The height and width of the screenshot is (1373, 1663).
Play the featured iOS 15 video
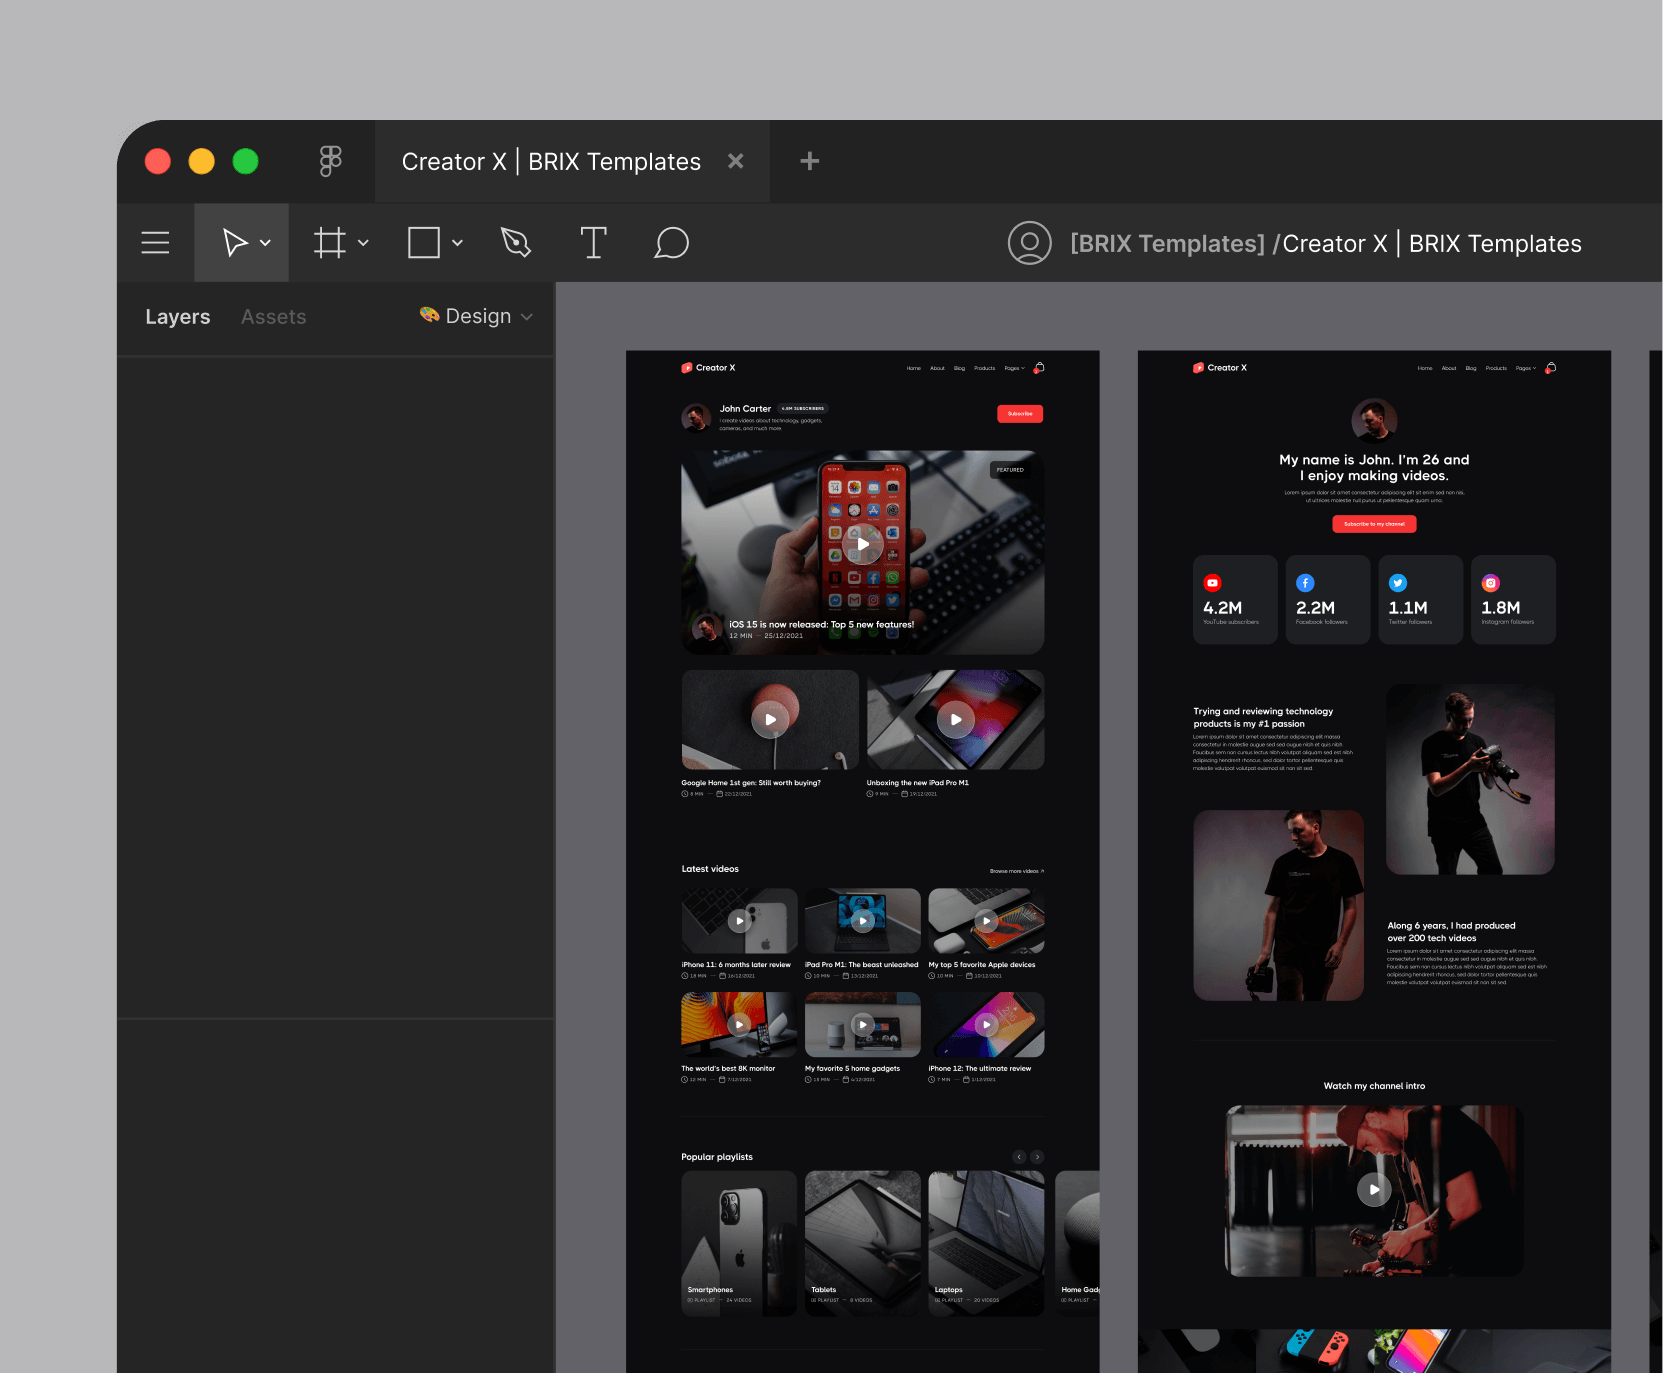863,545
